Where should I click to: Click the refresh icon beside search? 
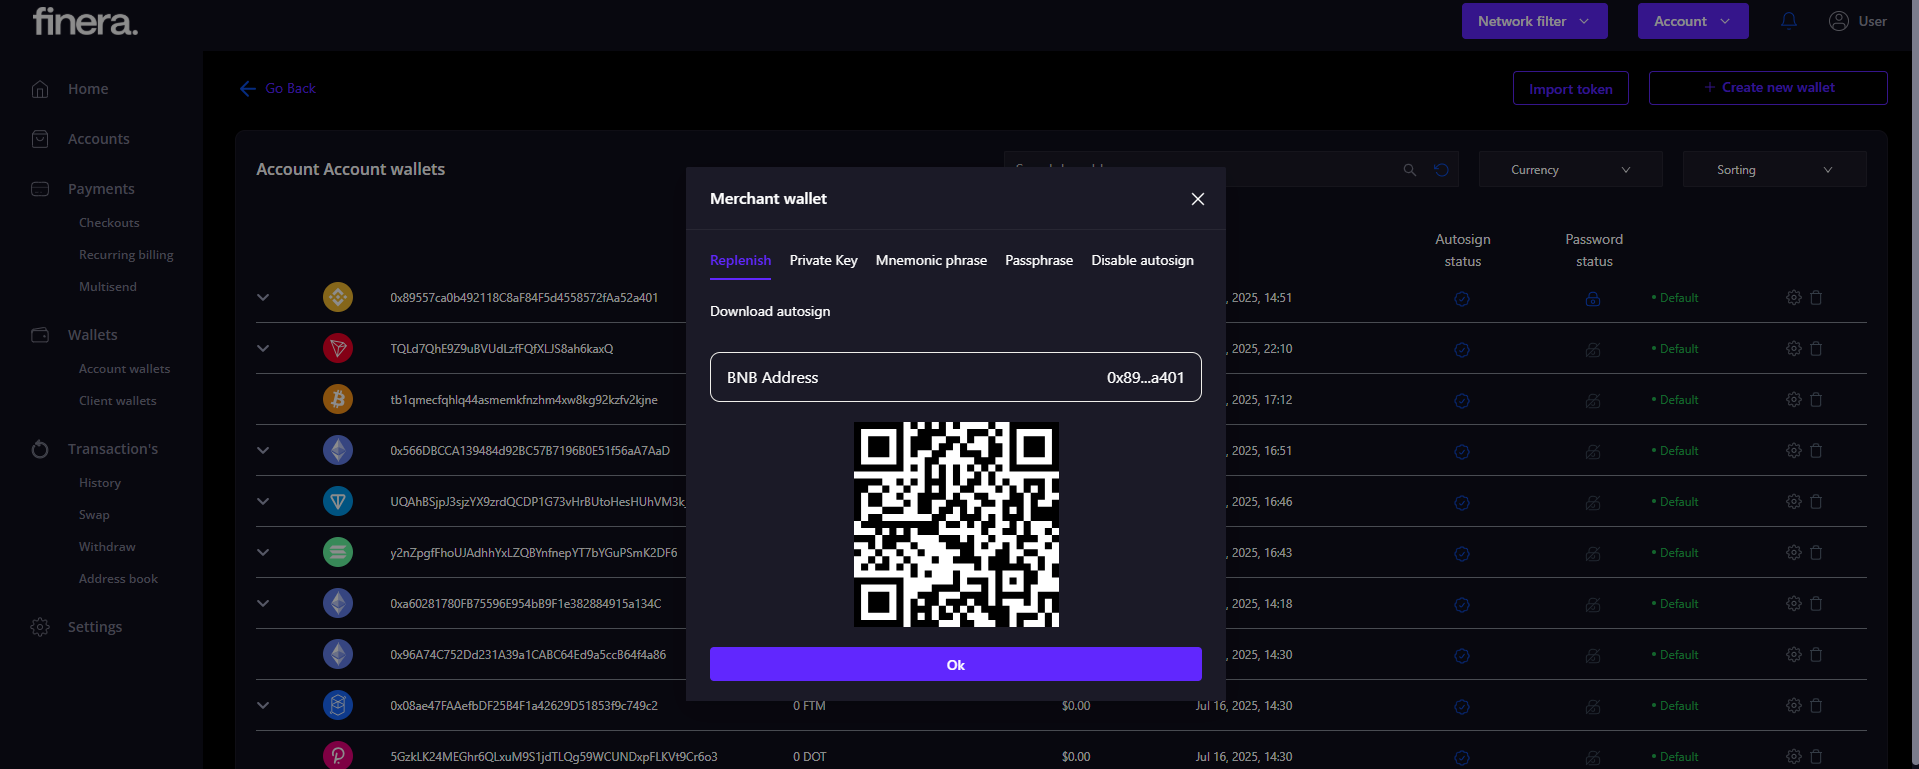(1441, 170)
